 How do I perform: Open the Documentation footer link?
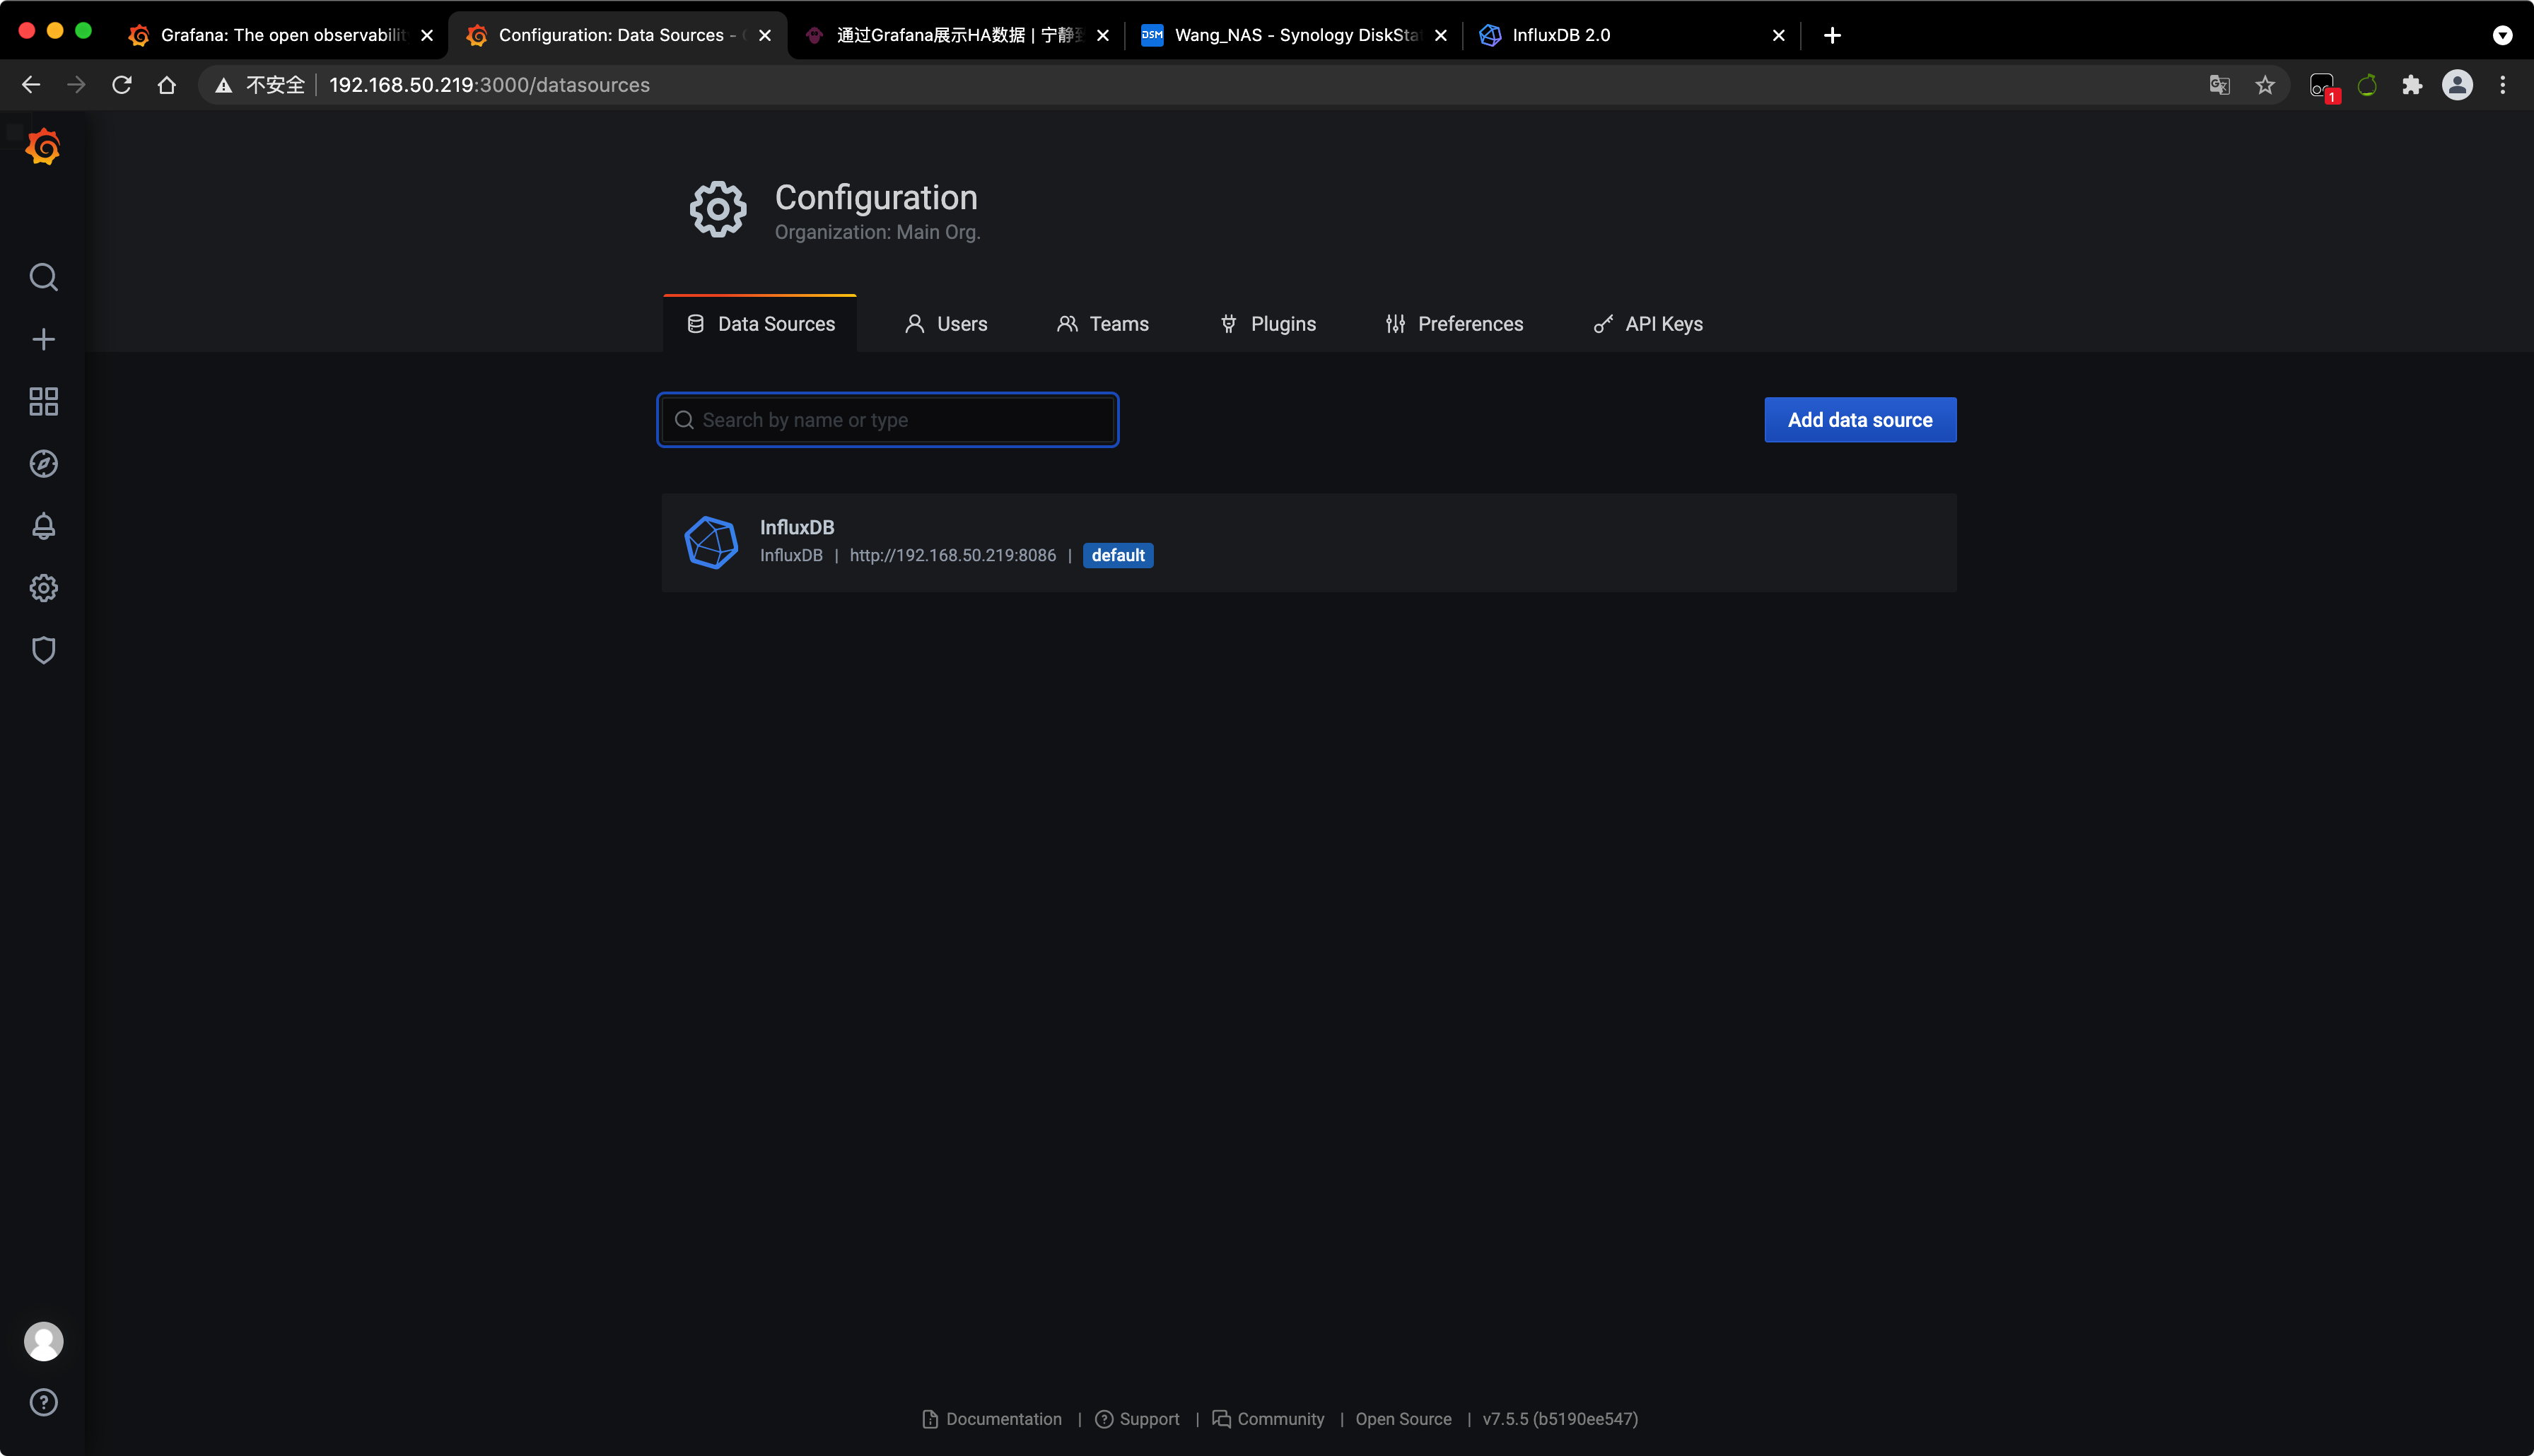992,1419
